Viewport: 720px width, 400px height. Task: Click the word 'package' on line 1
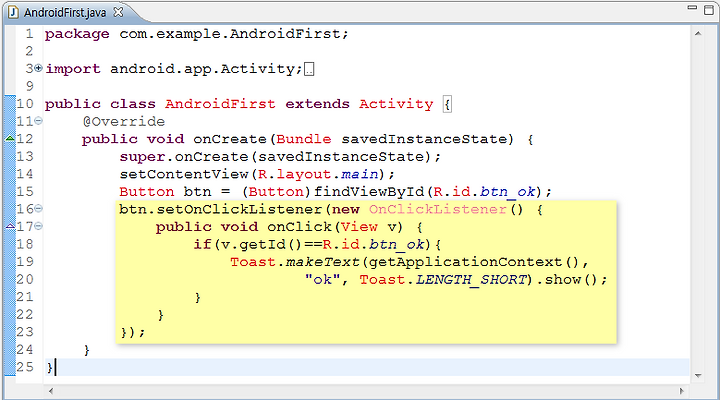click(77, 34)
